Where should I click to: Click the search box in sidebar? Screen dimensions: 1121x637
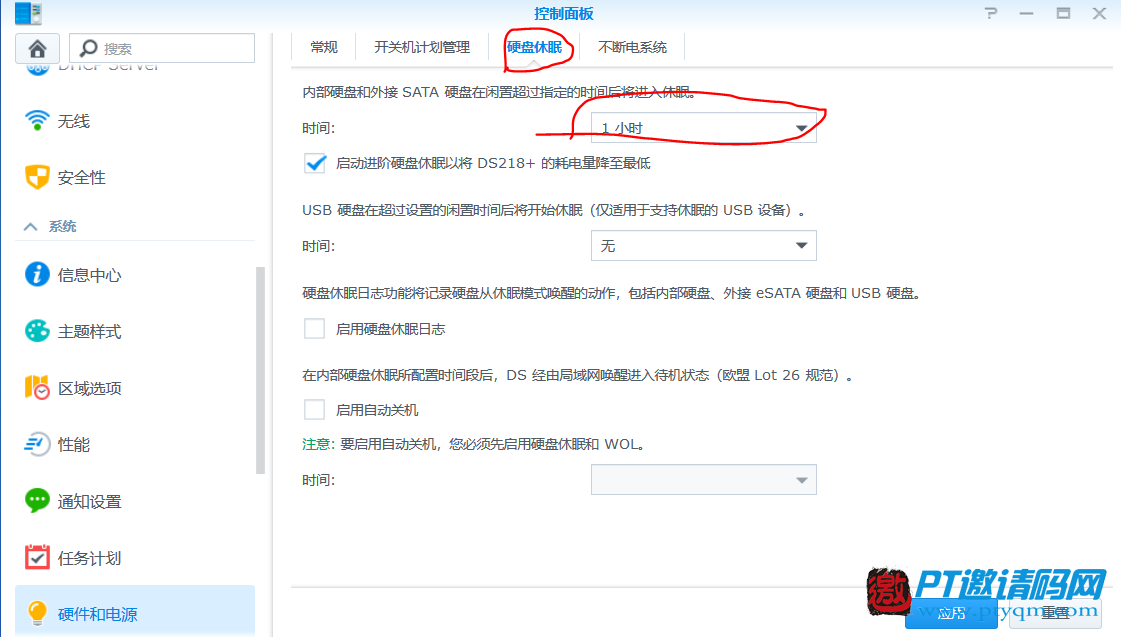pyautogui.click(x=162, y=48)
